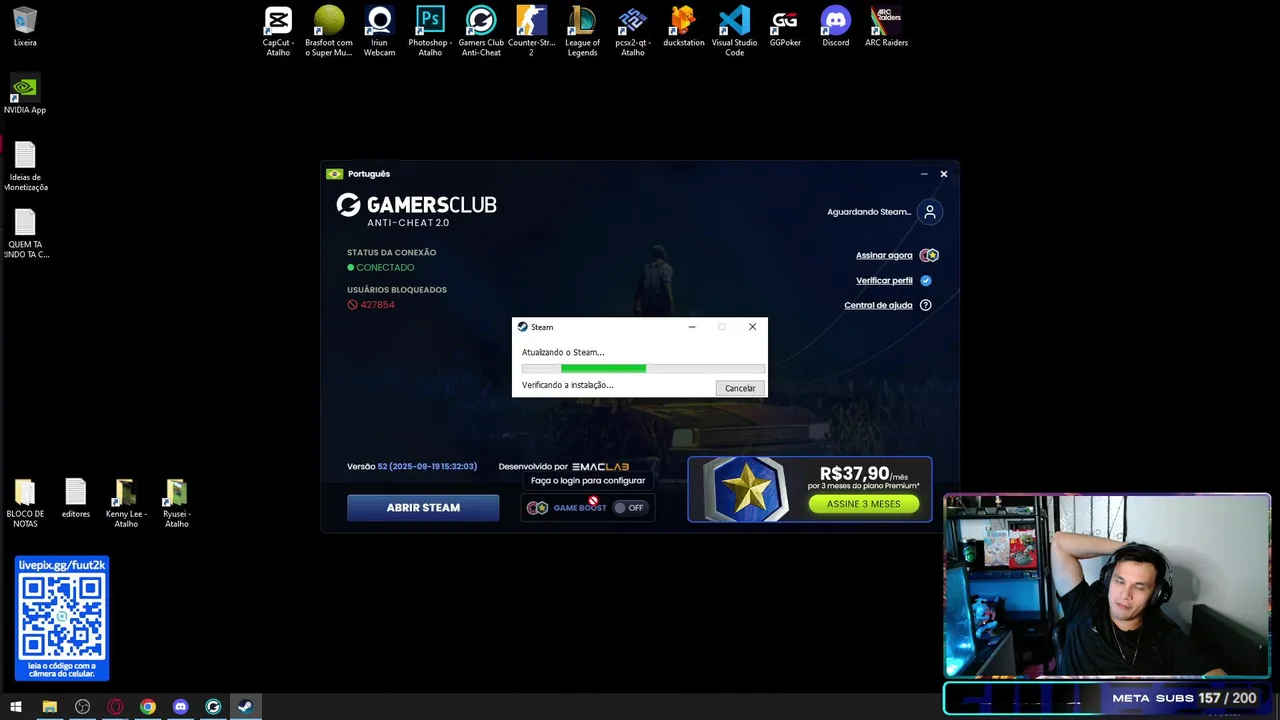
Task: Open pcsx2-qt shortcut on desktop
Action: tap(633, 31)
